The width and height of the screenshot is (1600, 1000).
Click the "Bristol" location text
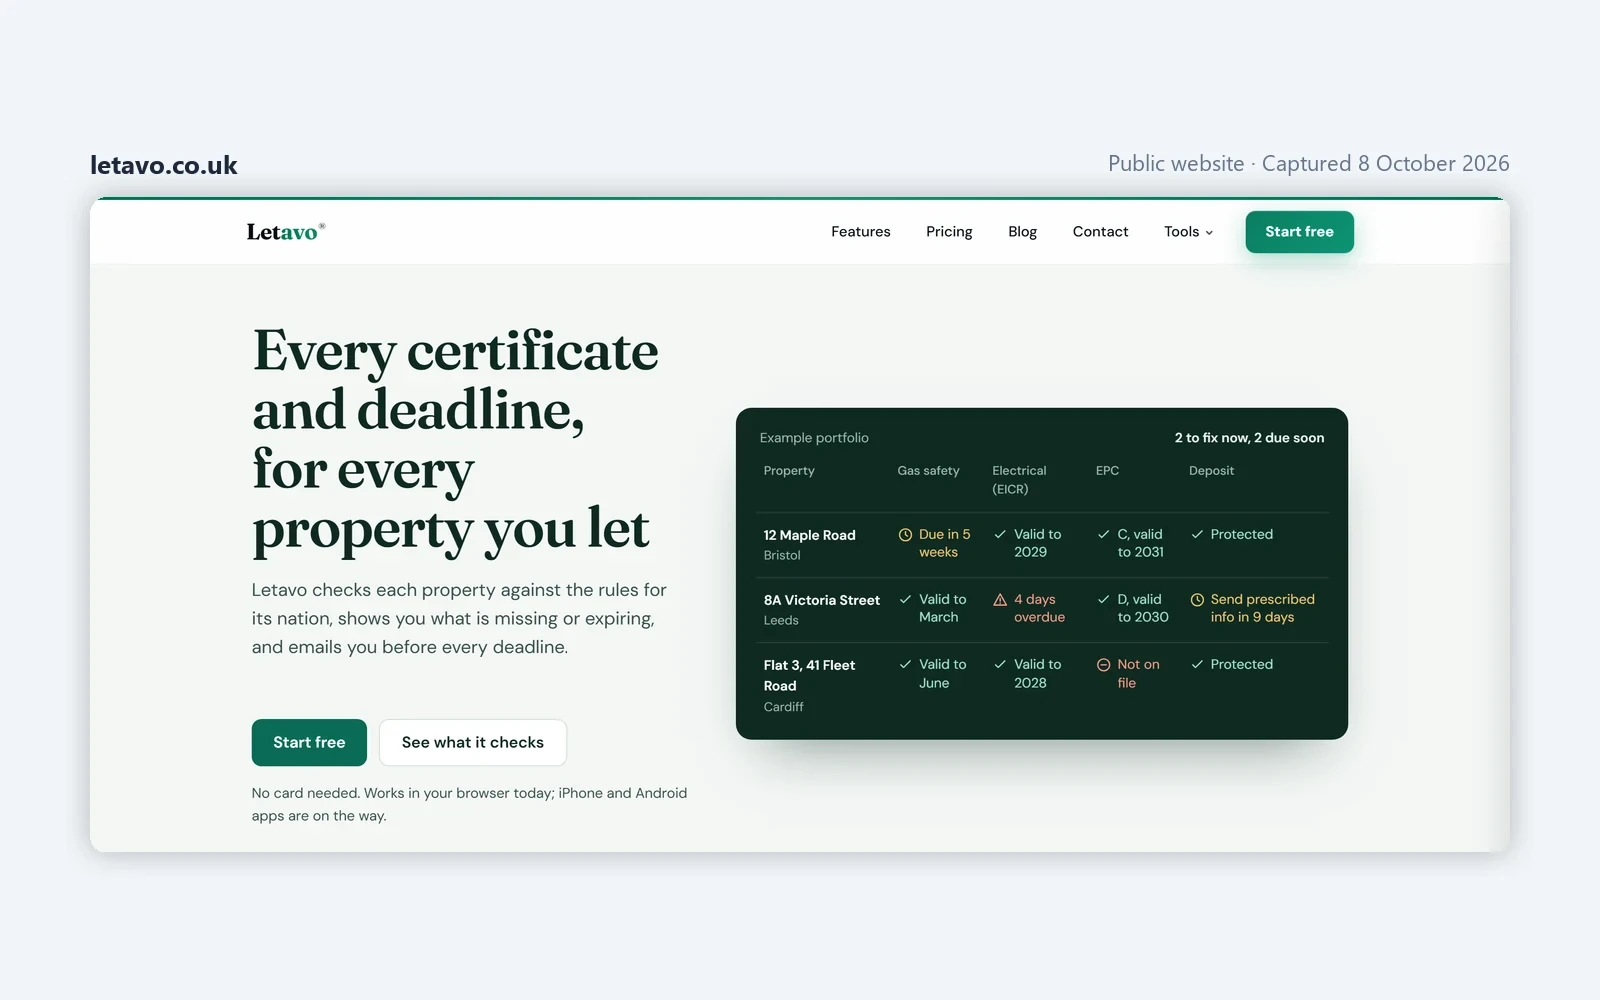[782, 556]
